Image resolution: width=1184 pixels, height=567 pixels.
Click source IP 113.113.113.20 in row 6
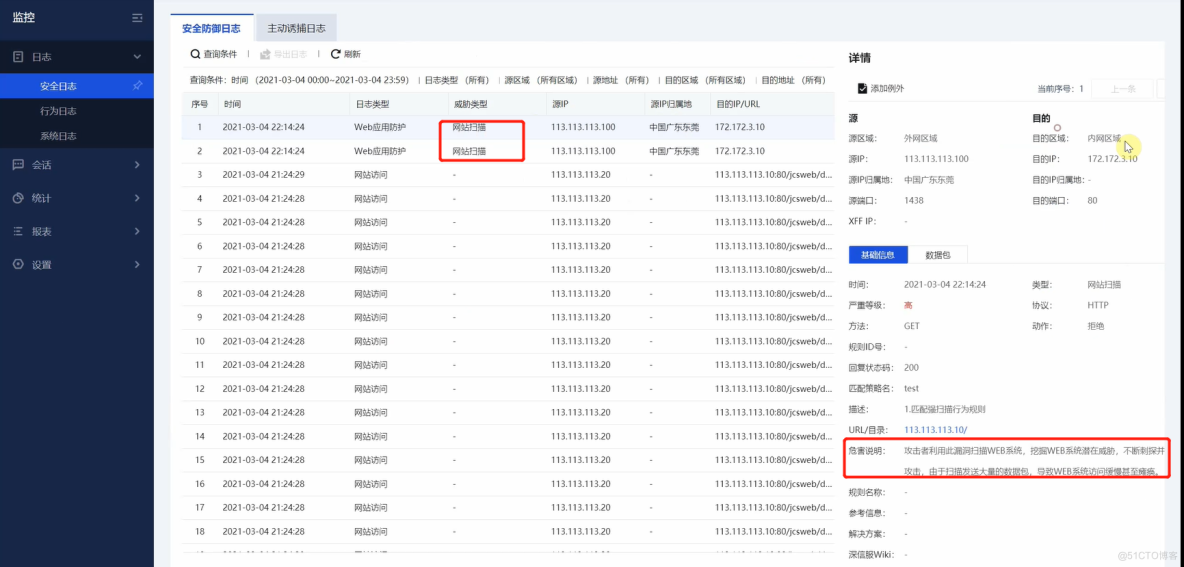click(x=581, y=246)
